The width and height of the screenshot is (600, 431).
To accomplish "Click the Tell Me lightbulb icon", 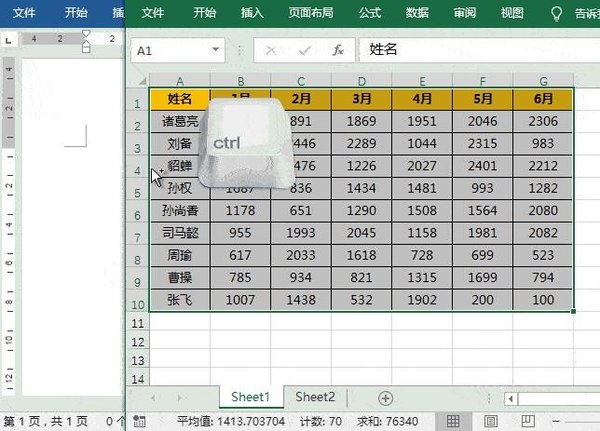I will point(557,14).
